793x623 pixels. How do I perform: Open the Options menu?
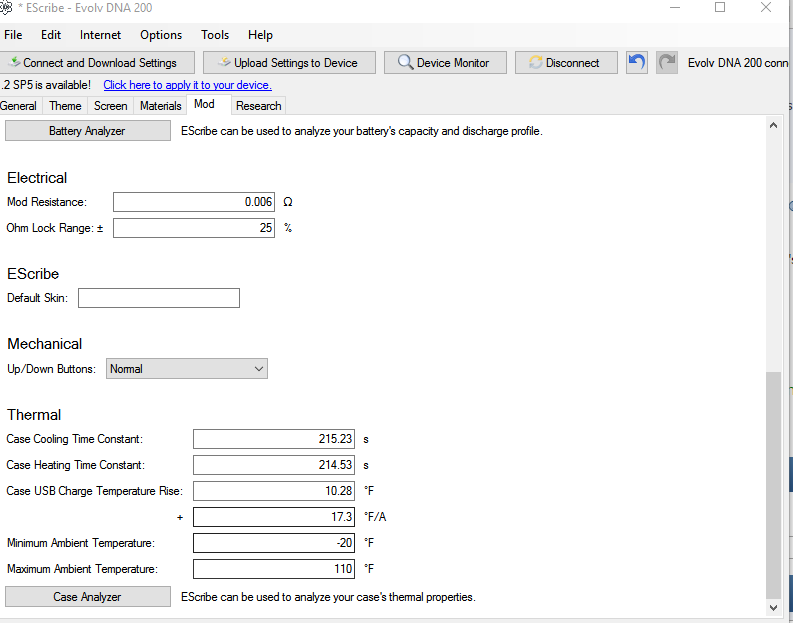pos(161,35)
